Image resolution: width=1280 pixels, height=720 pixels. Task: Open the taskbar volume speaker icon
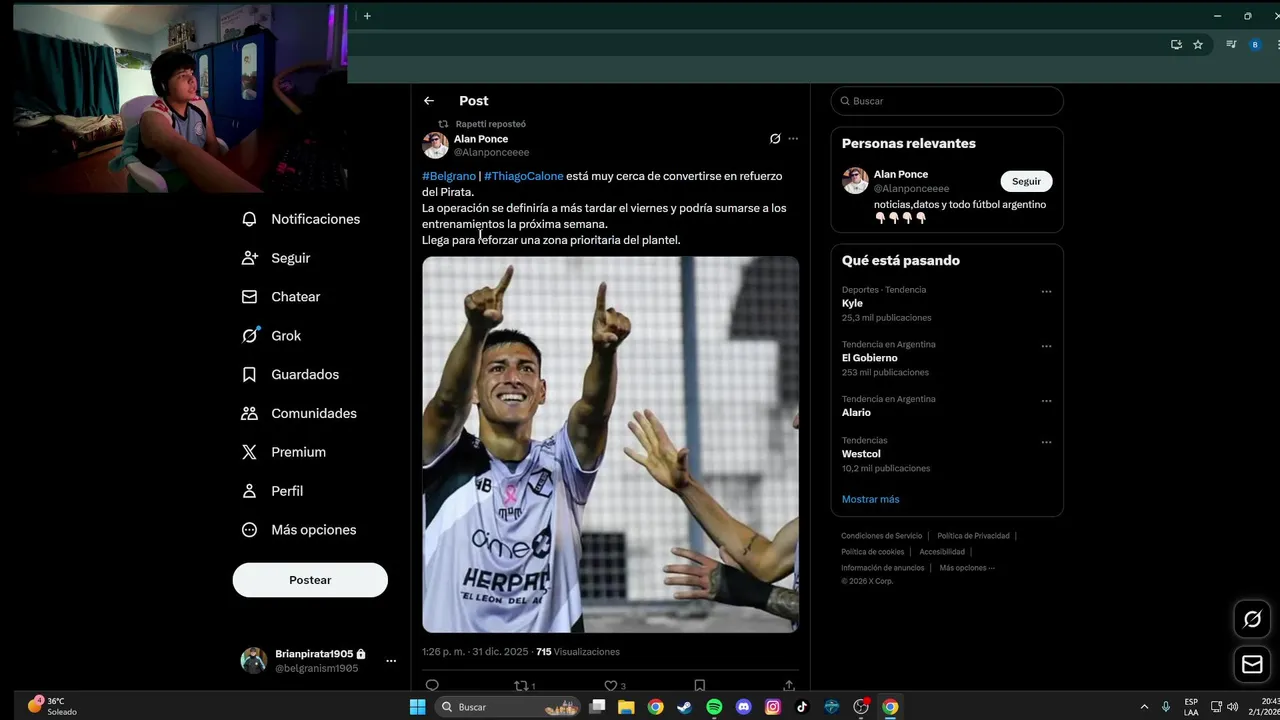[x=1233, y=707]
